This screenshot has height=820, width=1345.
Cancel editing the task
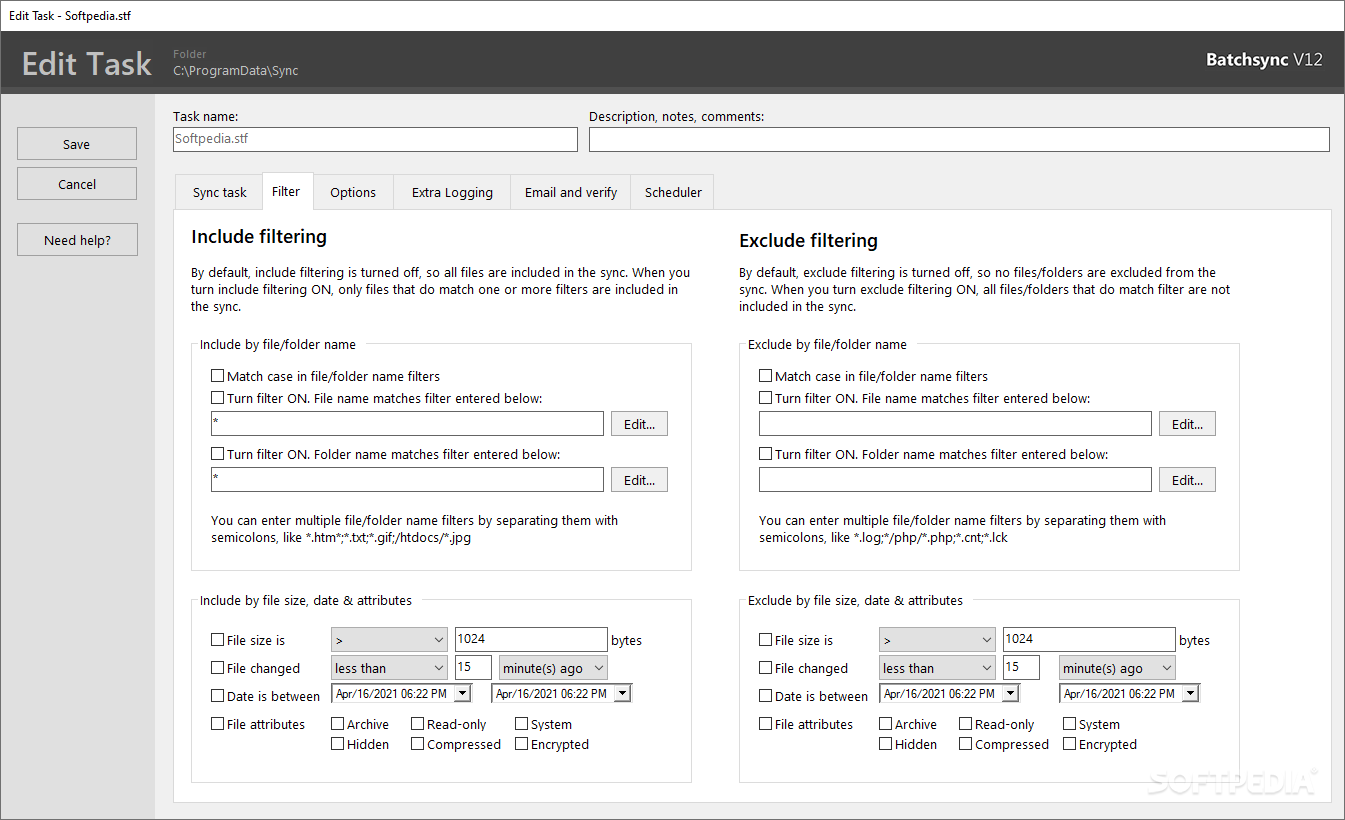(x=77, y=184)
